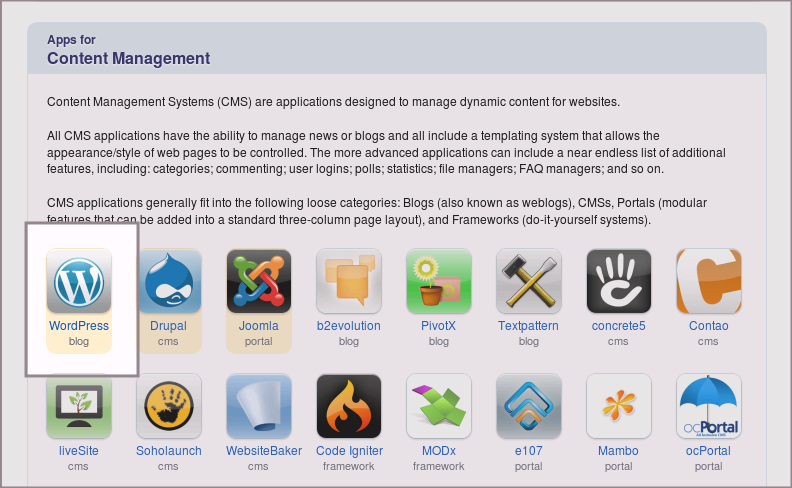Select the Textpattern hammer icon
The image size is (792, 488).
(529, 281)
